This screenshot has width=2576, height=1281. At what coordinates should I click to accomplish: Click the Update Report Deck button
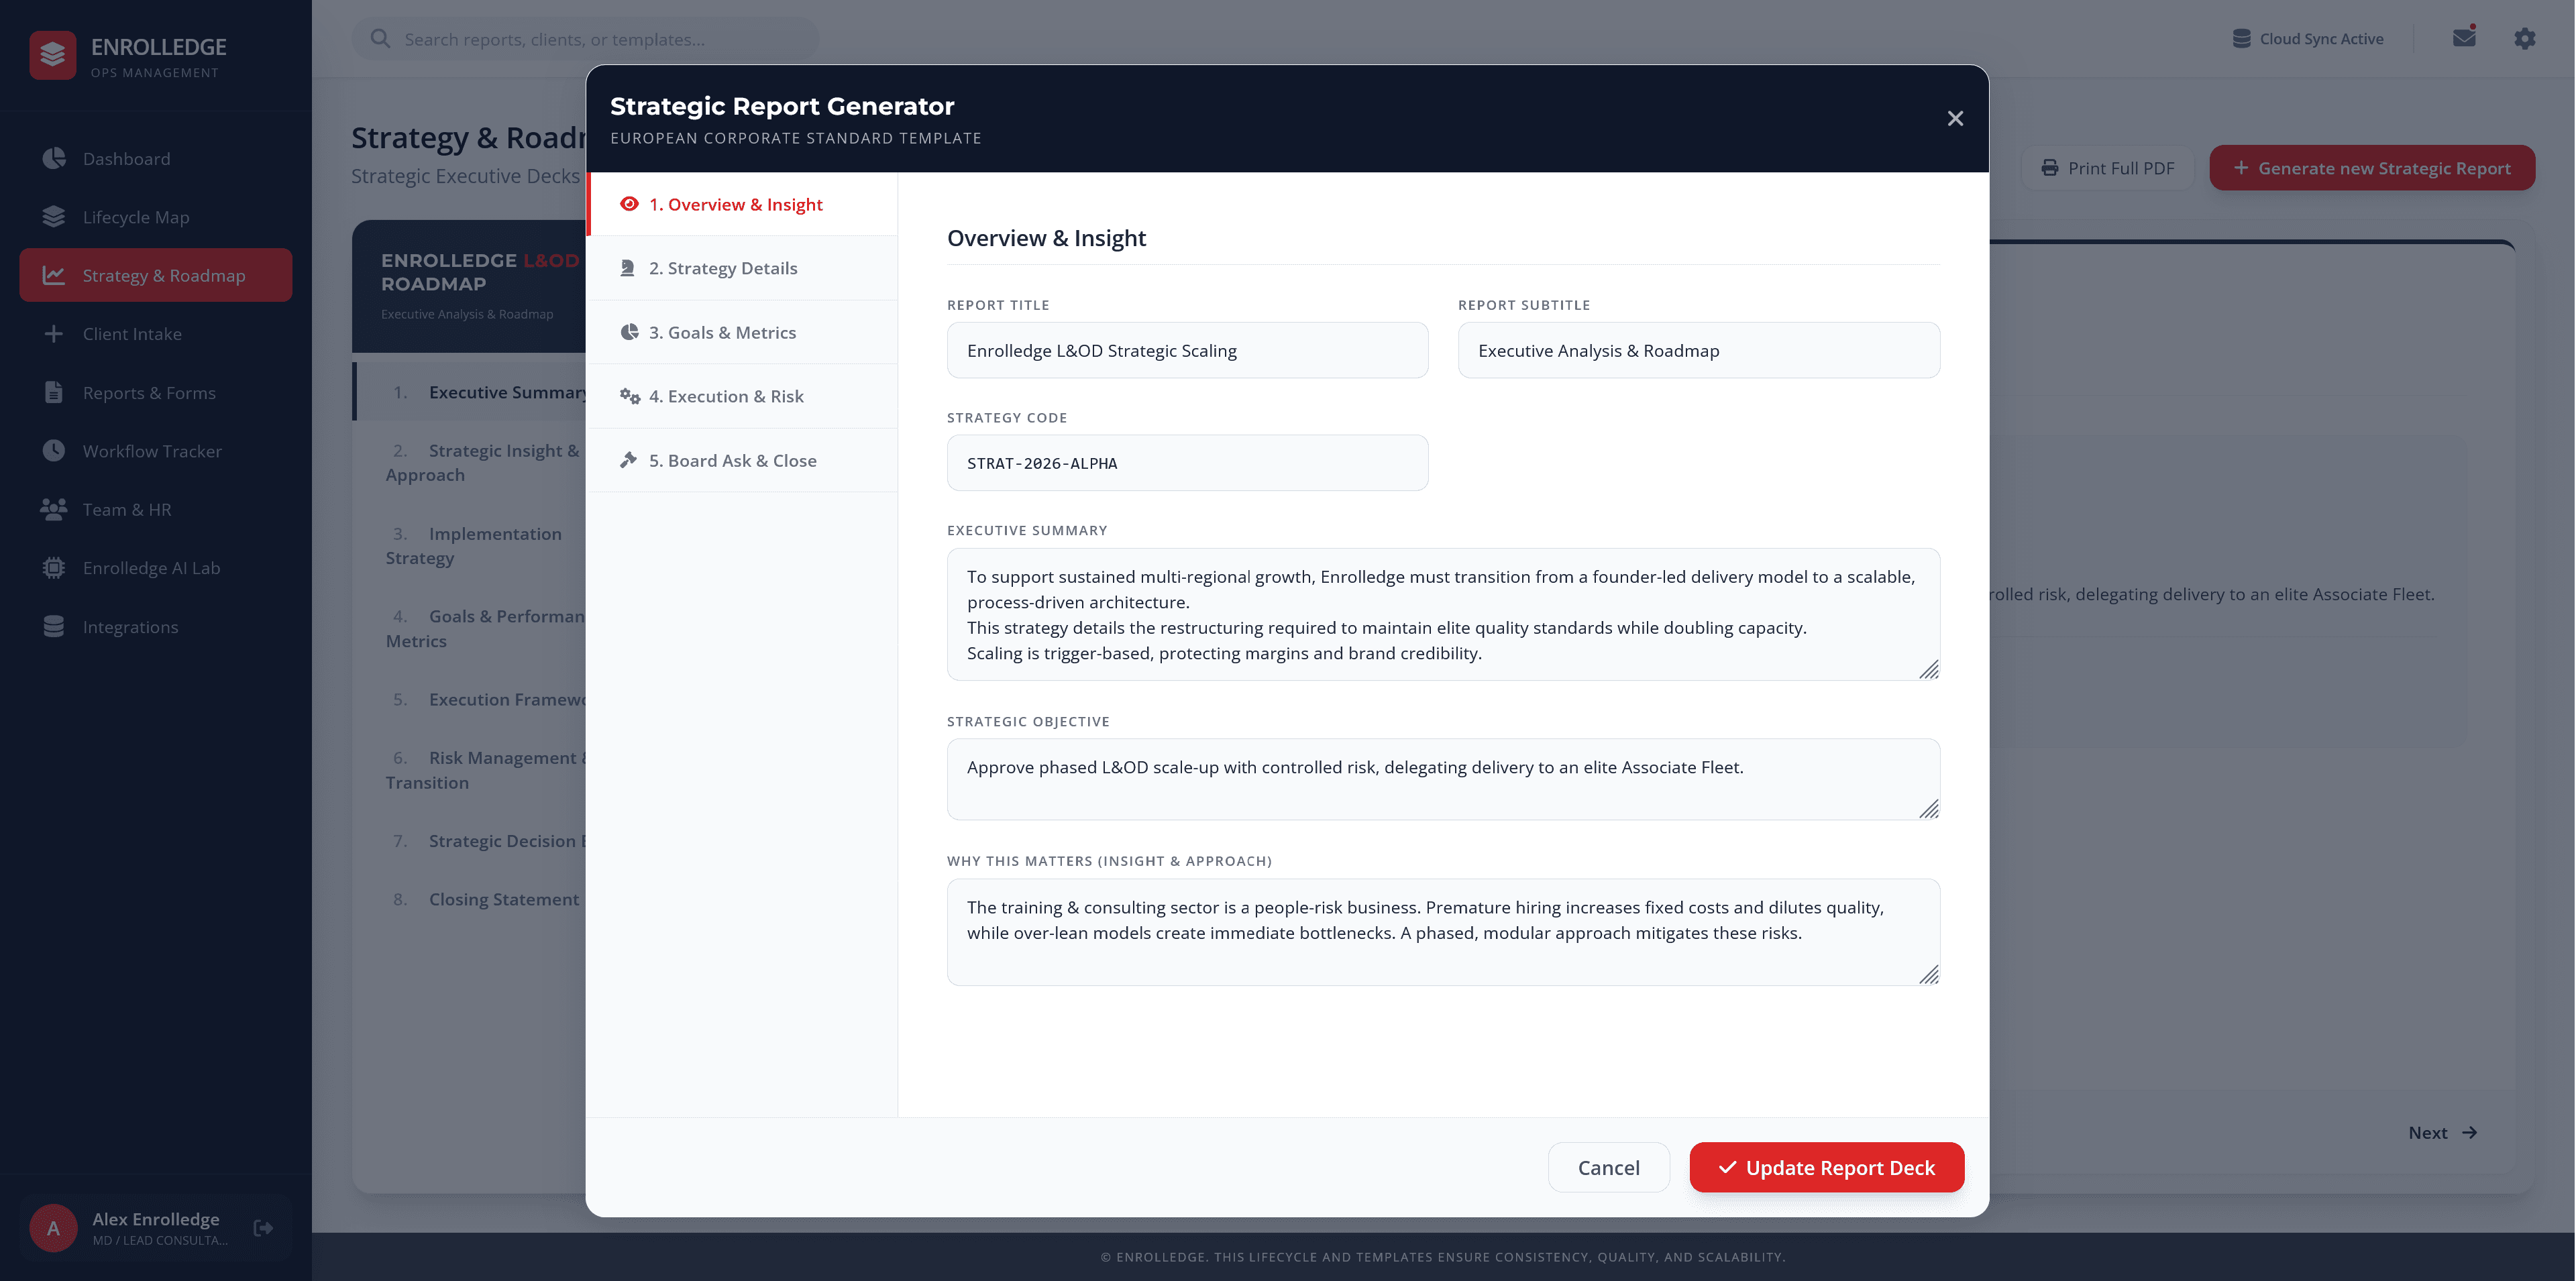pos(1826,1167)
